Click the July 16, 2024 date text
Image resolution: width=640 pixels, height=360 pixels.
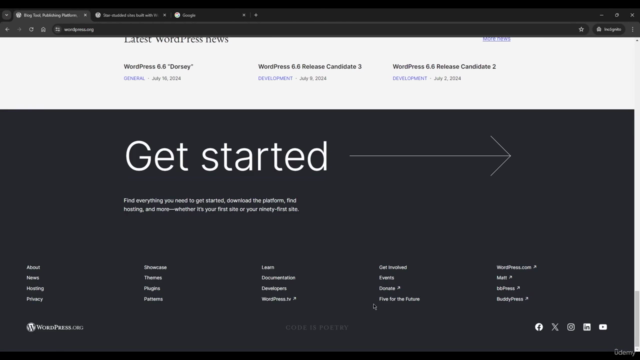166,78
